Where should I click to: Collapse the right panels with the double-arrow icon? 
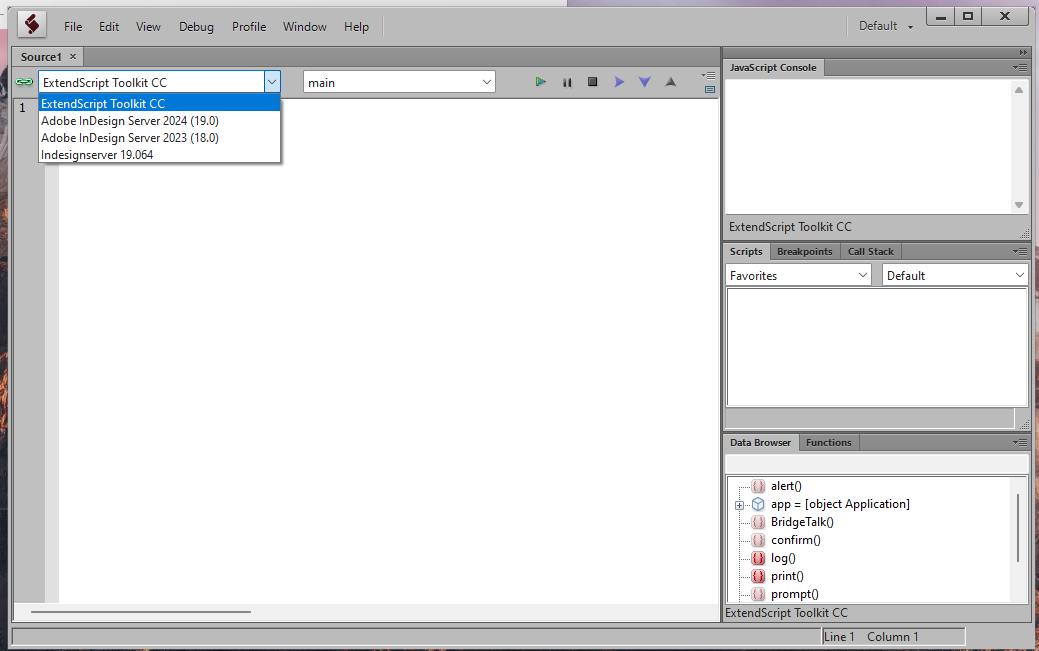[1023, 52]
